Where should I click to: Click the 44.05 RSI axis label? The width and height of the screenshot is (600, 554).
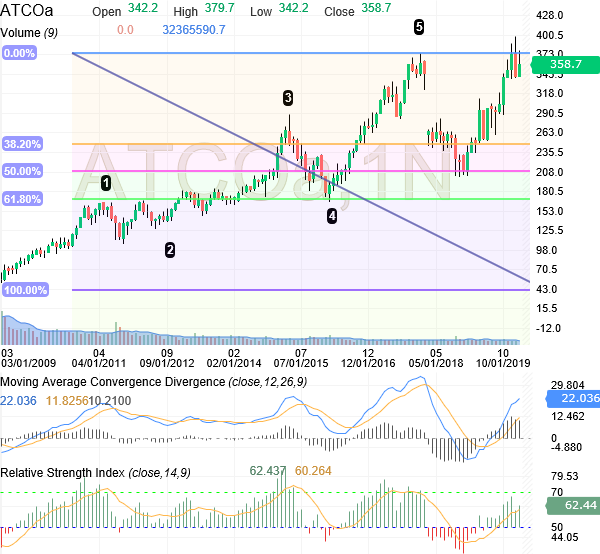[564, 538]
